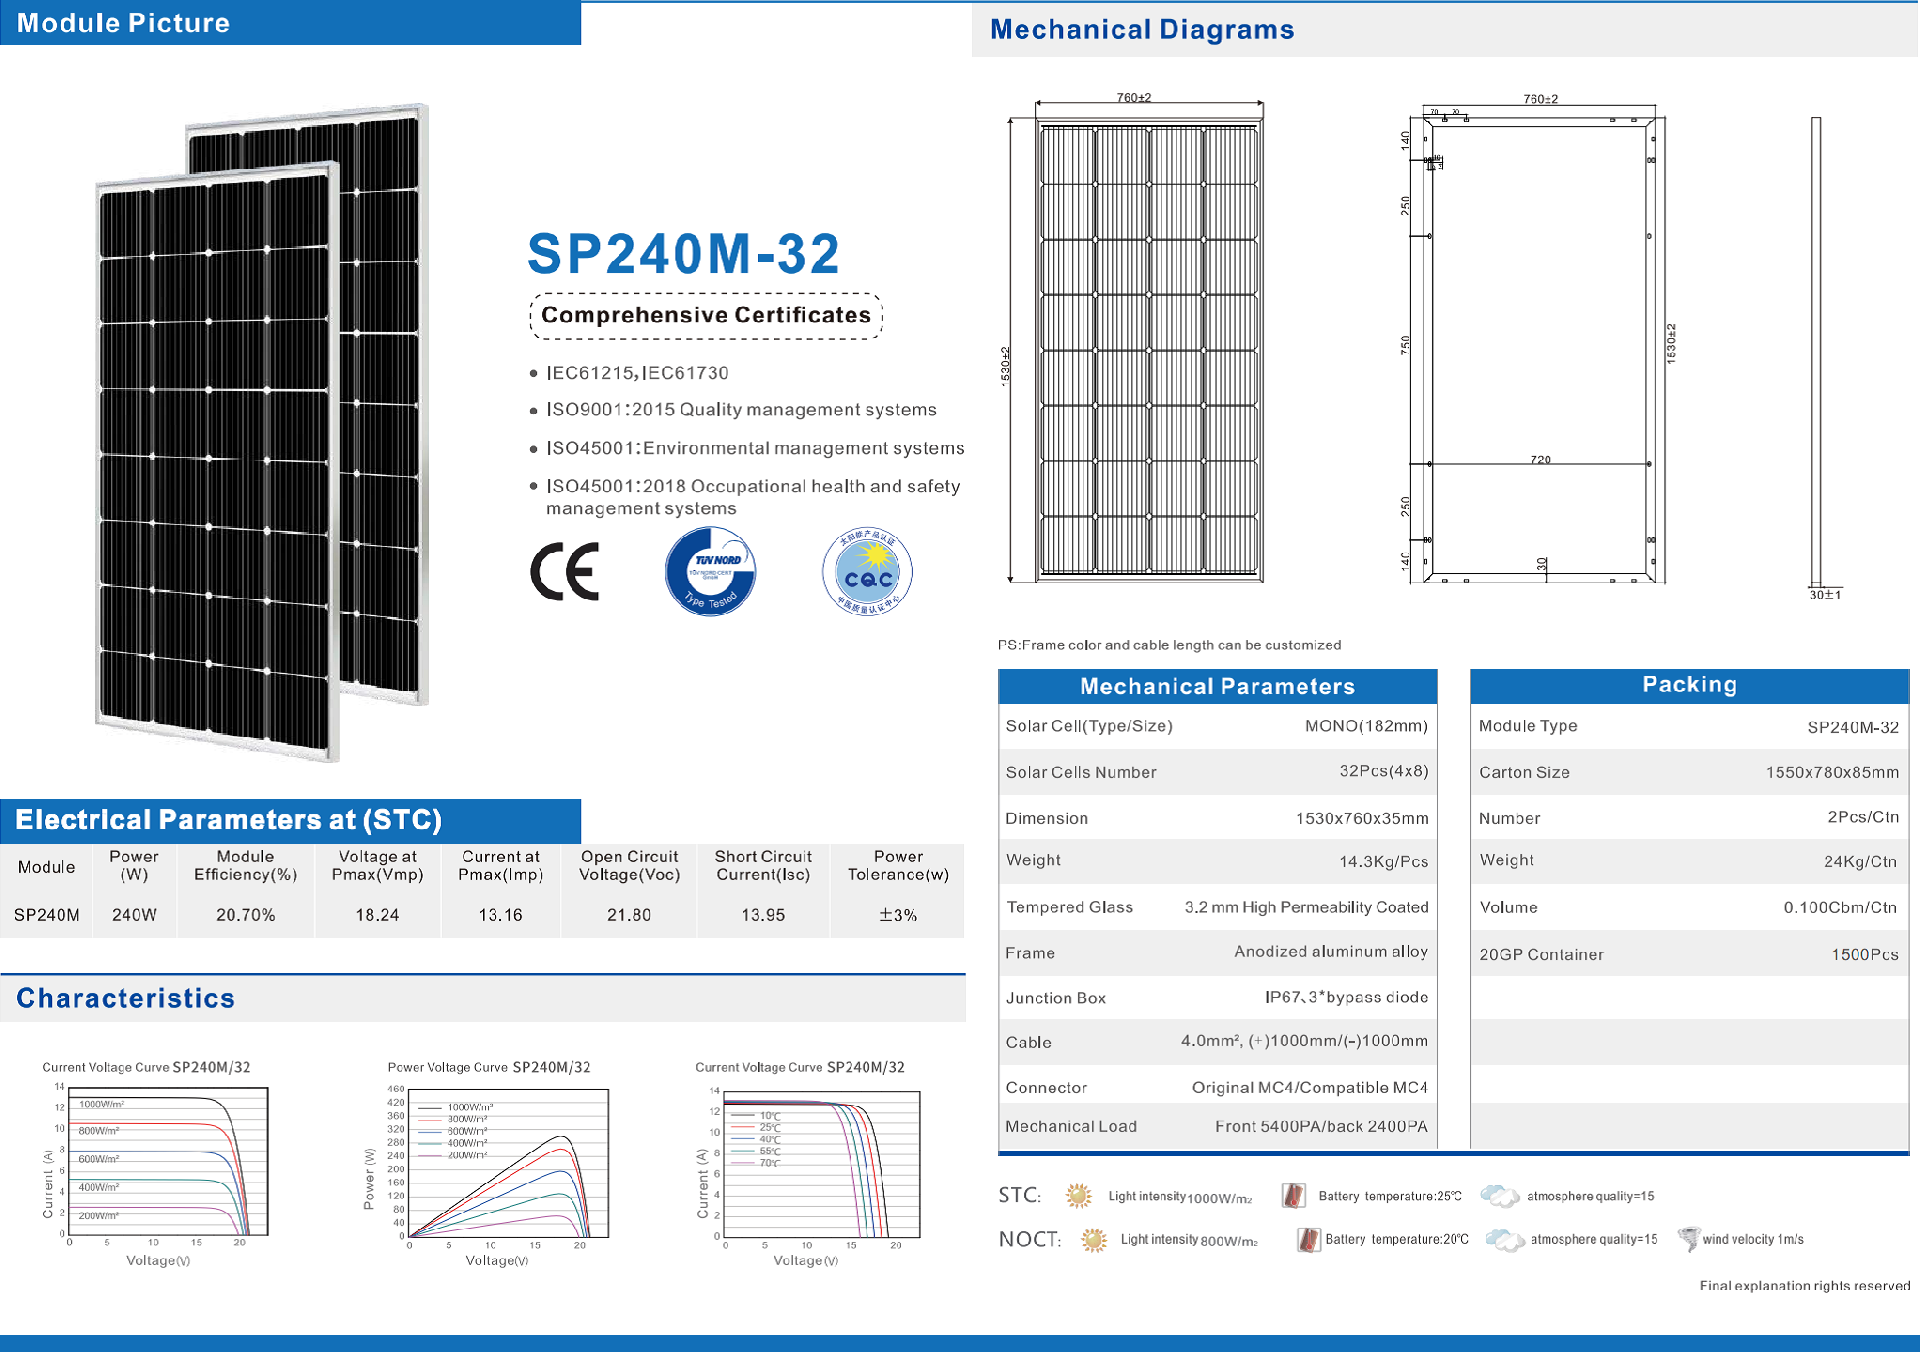Click the STC light intensity sun icon
Screen dimensions: 1920x1352
pos(1078,1195)
